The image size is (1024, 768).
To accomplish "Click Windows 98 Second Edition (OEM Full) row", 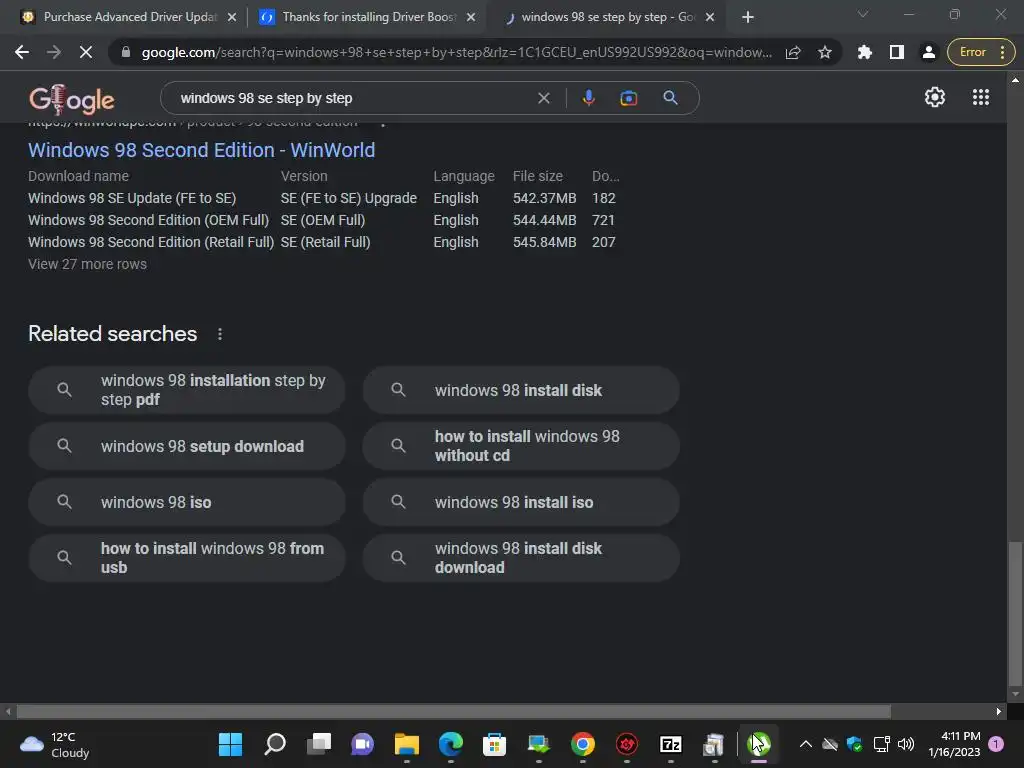I will (x=322, y=220).
